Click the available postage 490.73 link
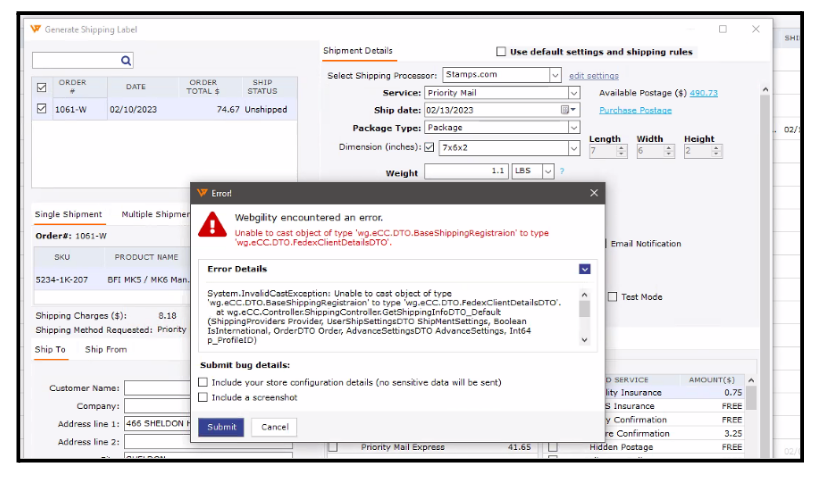813x479 pixels. 704,93
